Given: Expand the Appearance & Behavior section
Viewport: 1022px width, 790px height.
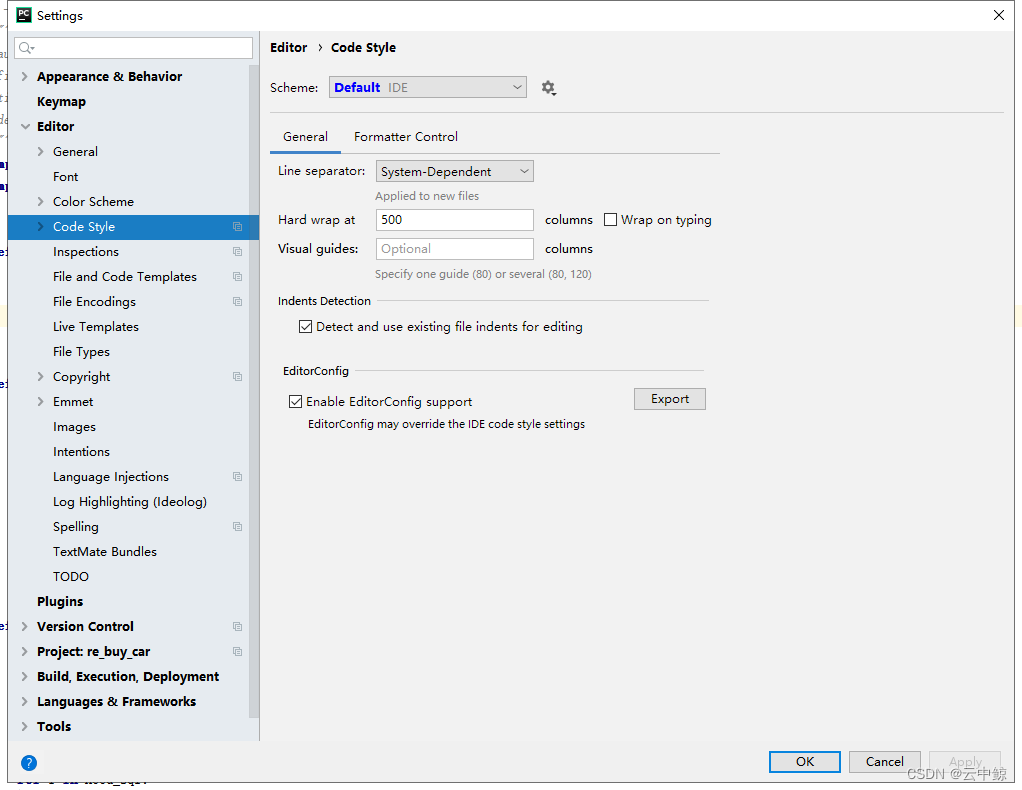Looking at the screenshot, I should (x=24, y=76).
